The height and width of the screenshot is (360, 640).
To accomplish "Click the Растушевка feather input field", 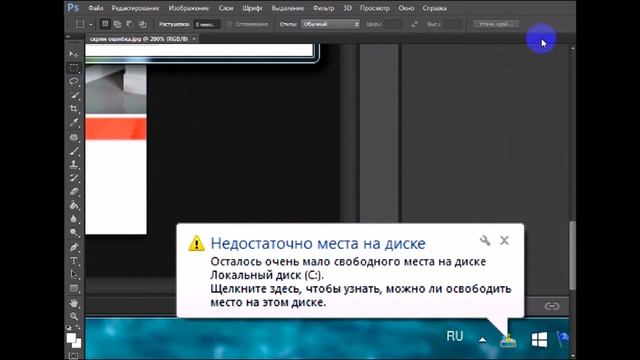I will pyautogui.click(x=207, y=24).
